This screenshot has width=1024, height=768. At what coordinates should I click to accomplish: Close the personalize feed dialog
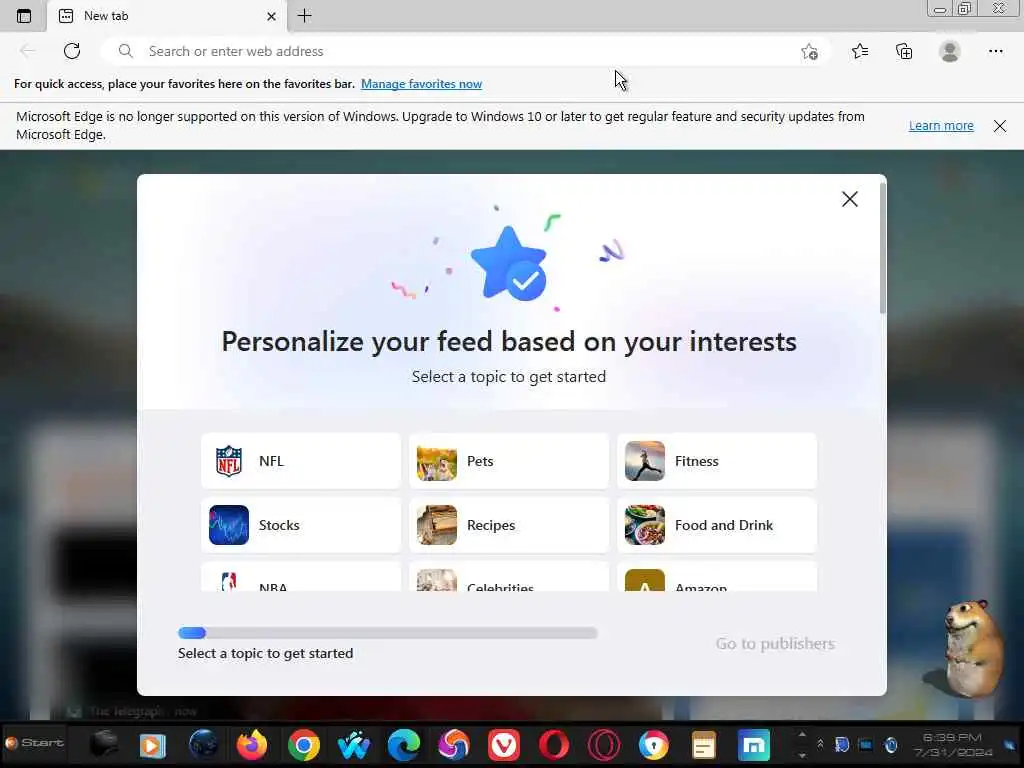point(850,199)
